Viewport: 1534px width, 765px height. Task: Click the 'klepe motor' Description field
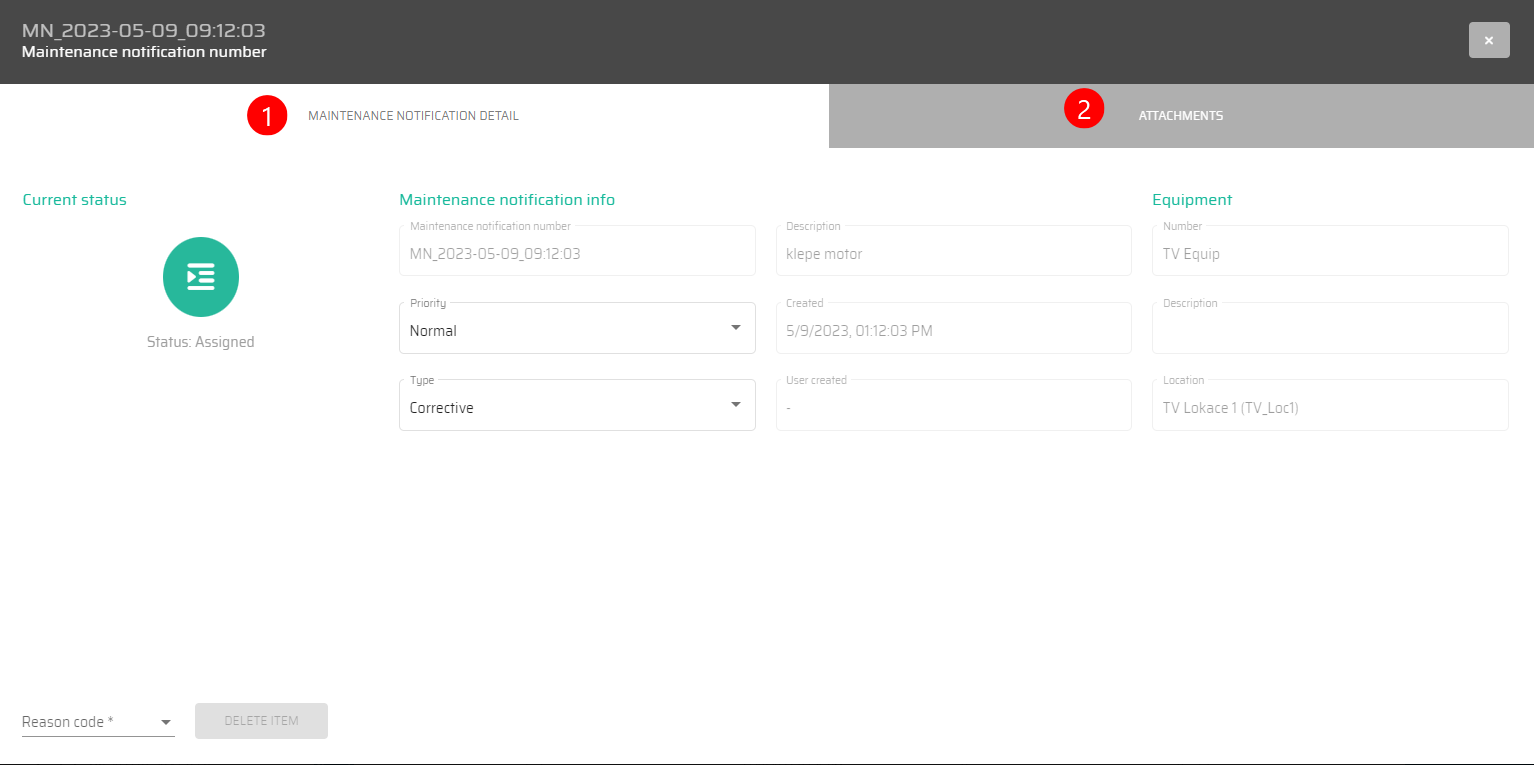953,254
